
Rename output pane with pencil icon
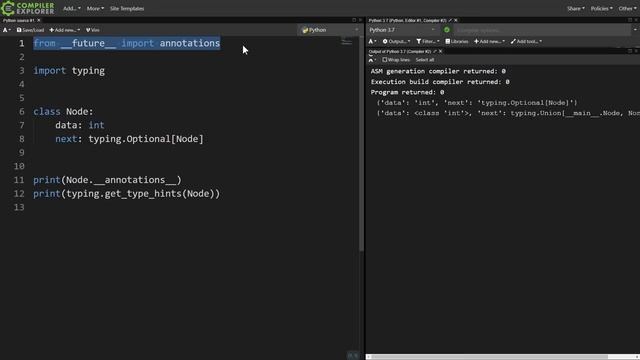435,51
